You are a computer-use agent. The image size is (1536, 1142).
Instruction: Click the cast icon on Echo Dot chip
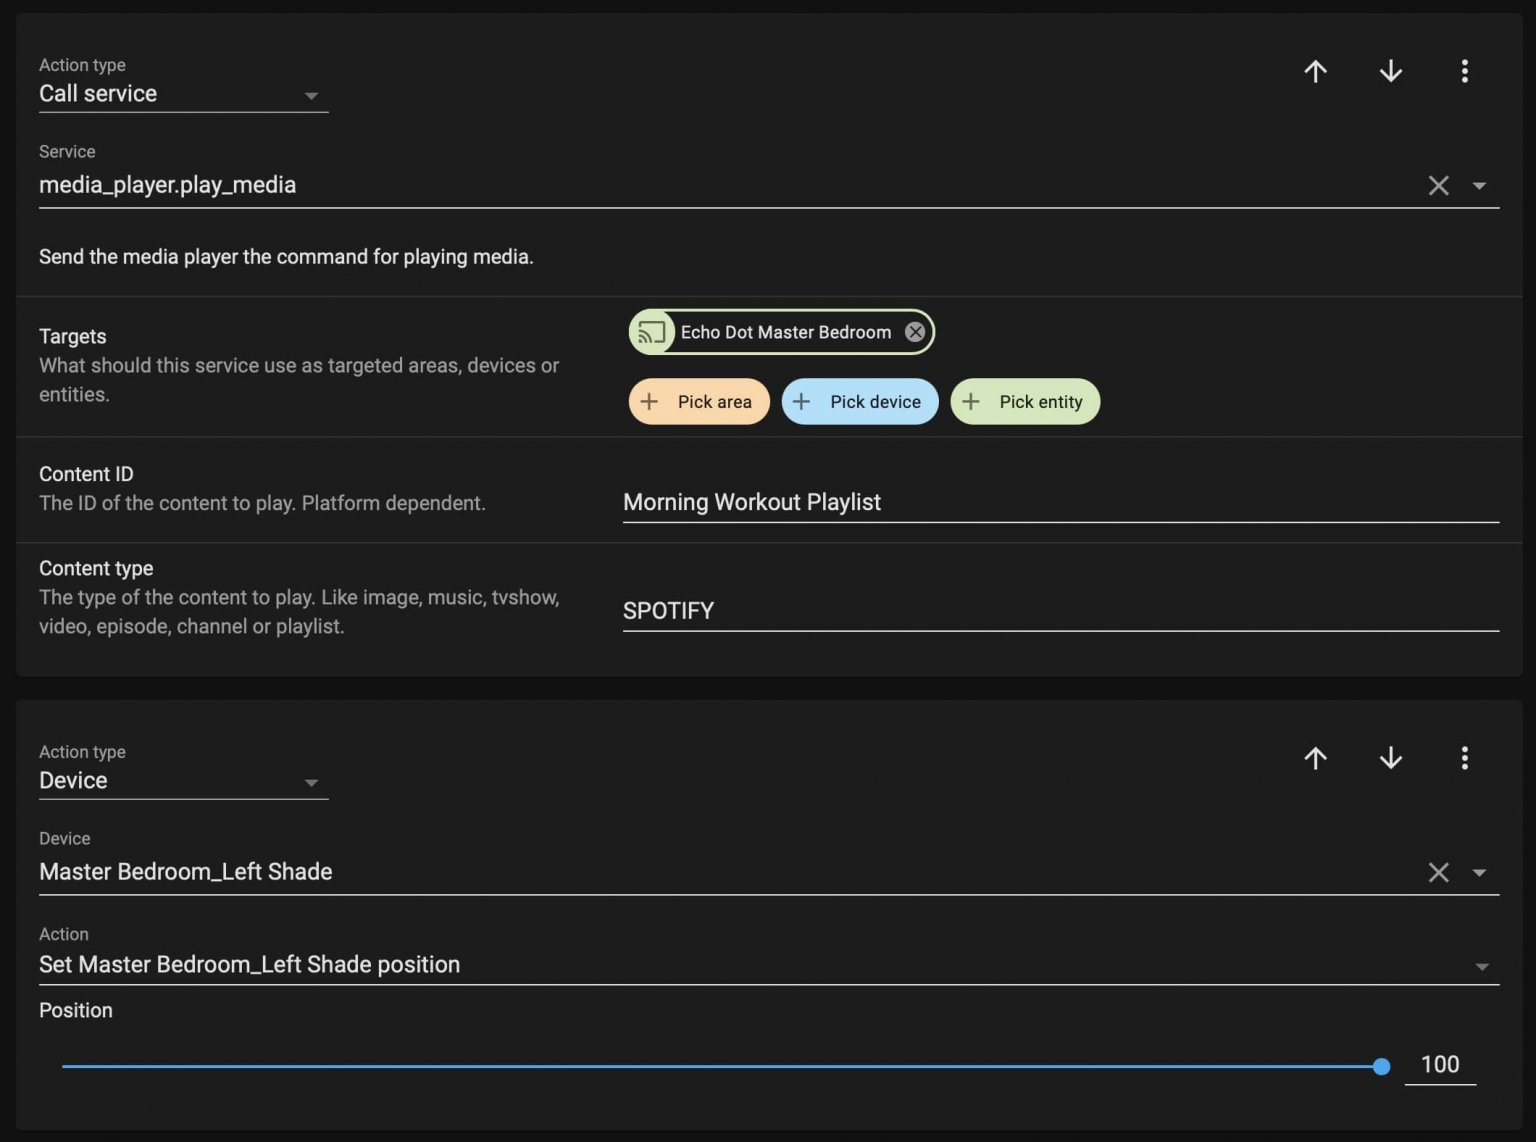coord(652,332)
